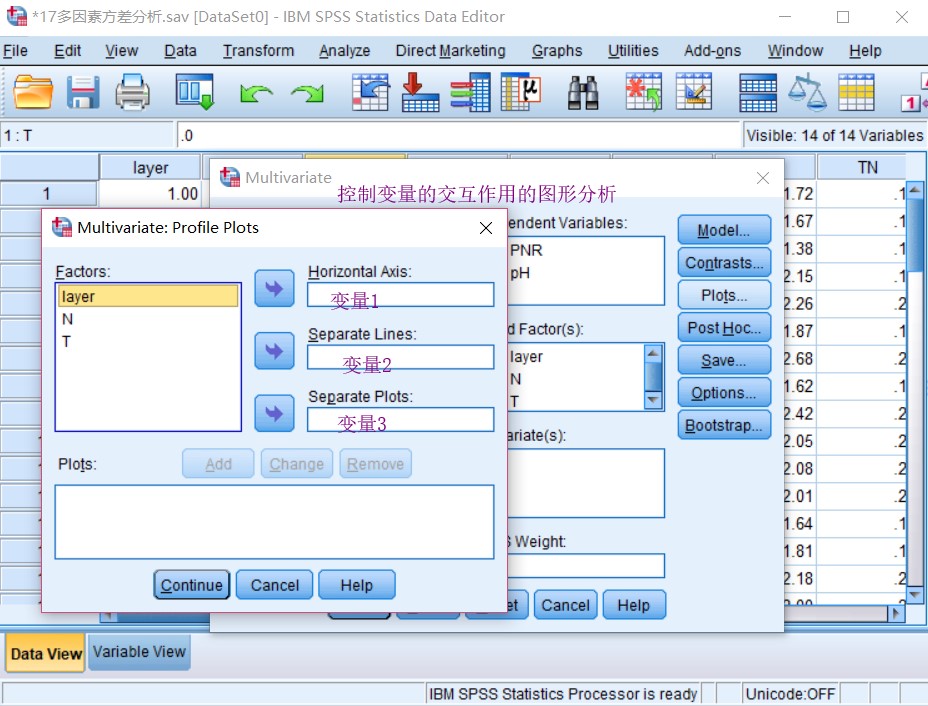Click the Separate Lines input field

click(400, 357)
